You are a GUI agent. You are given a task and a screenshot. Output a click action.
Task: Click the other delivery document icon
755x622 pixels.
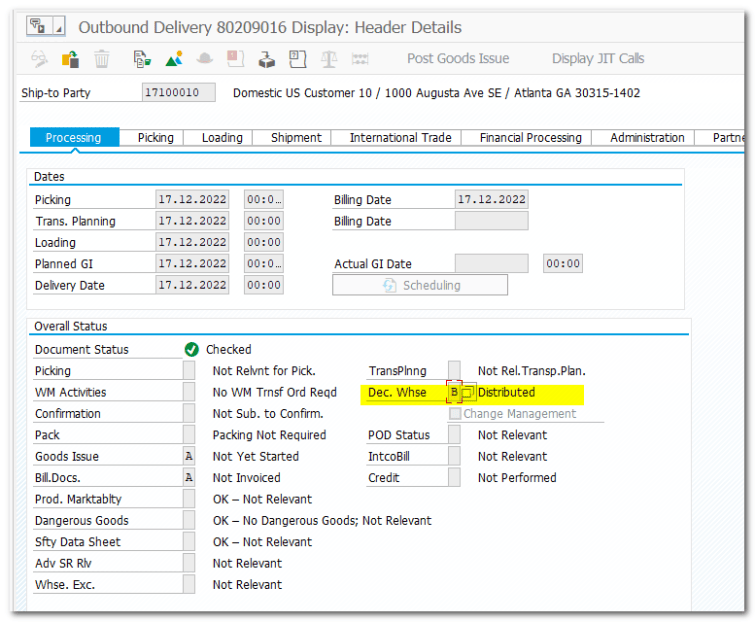[x=70, y=59]
